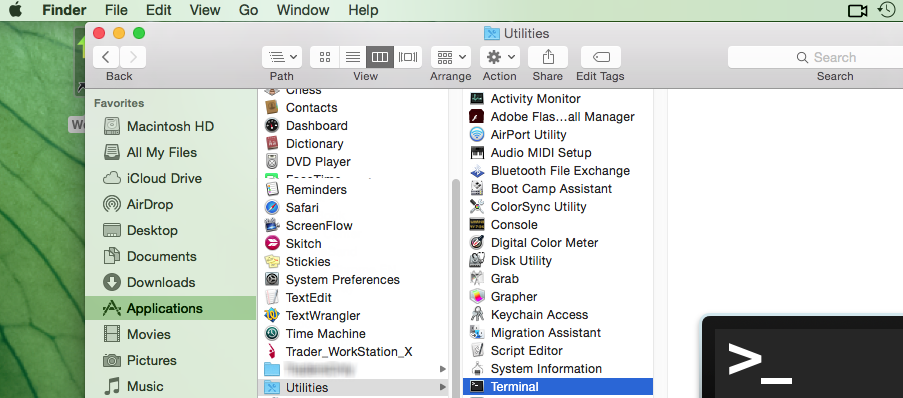Select Music in the sidebar

[x=170, y=386]
